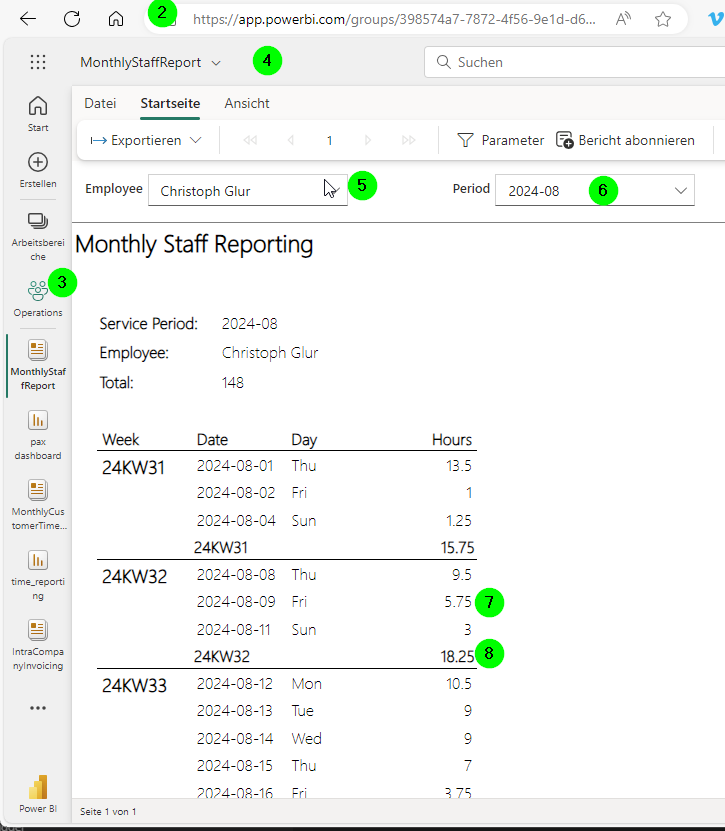The image size is (725, 831).
Task: Select MonthlyStaffReport in the sidebar
Action: [x=38, y=365]
